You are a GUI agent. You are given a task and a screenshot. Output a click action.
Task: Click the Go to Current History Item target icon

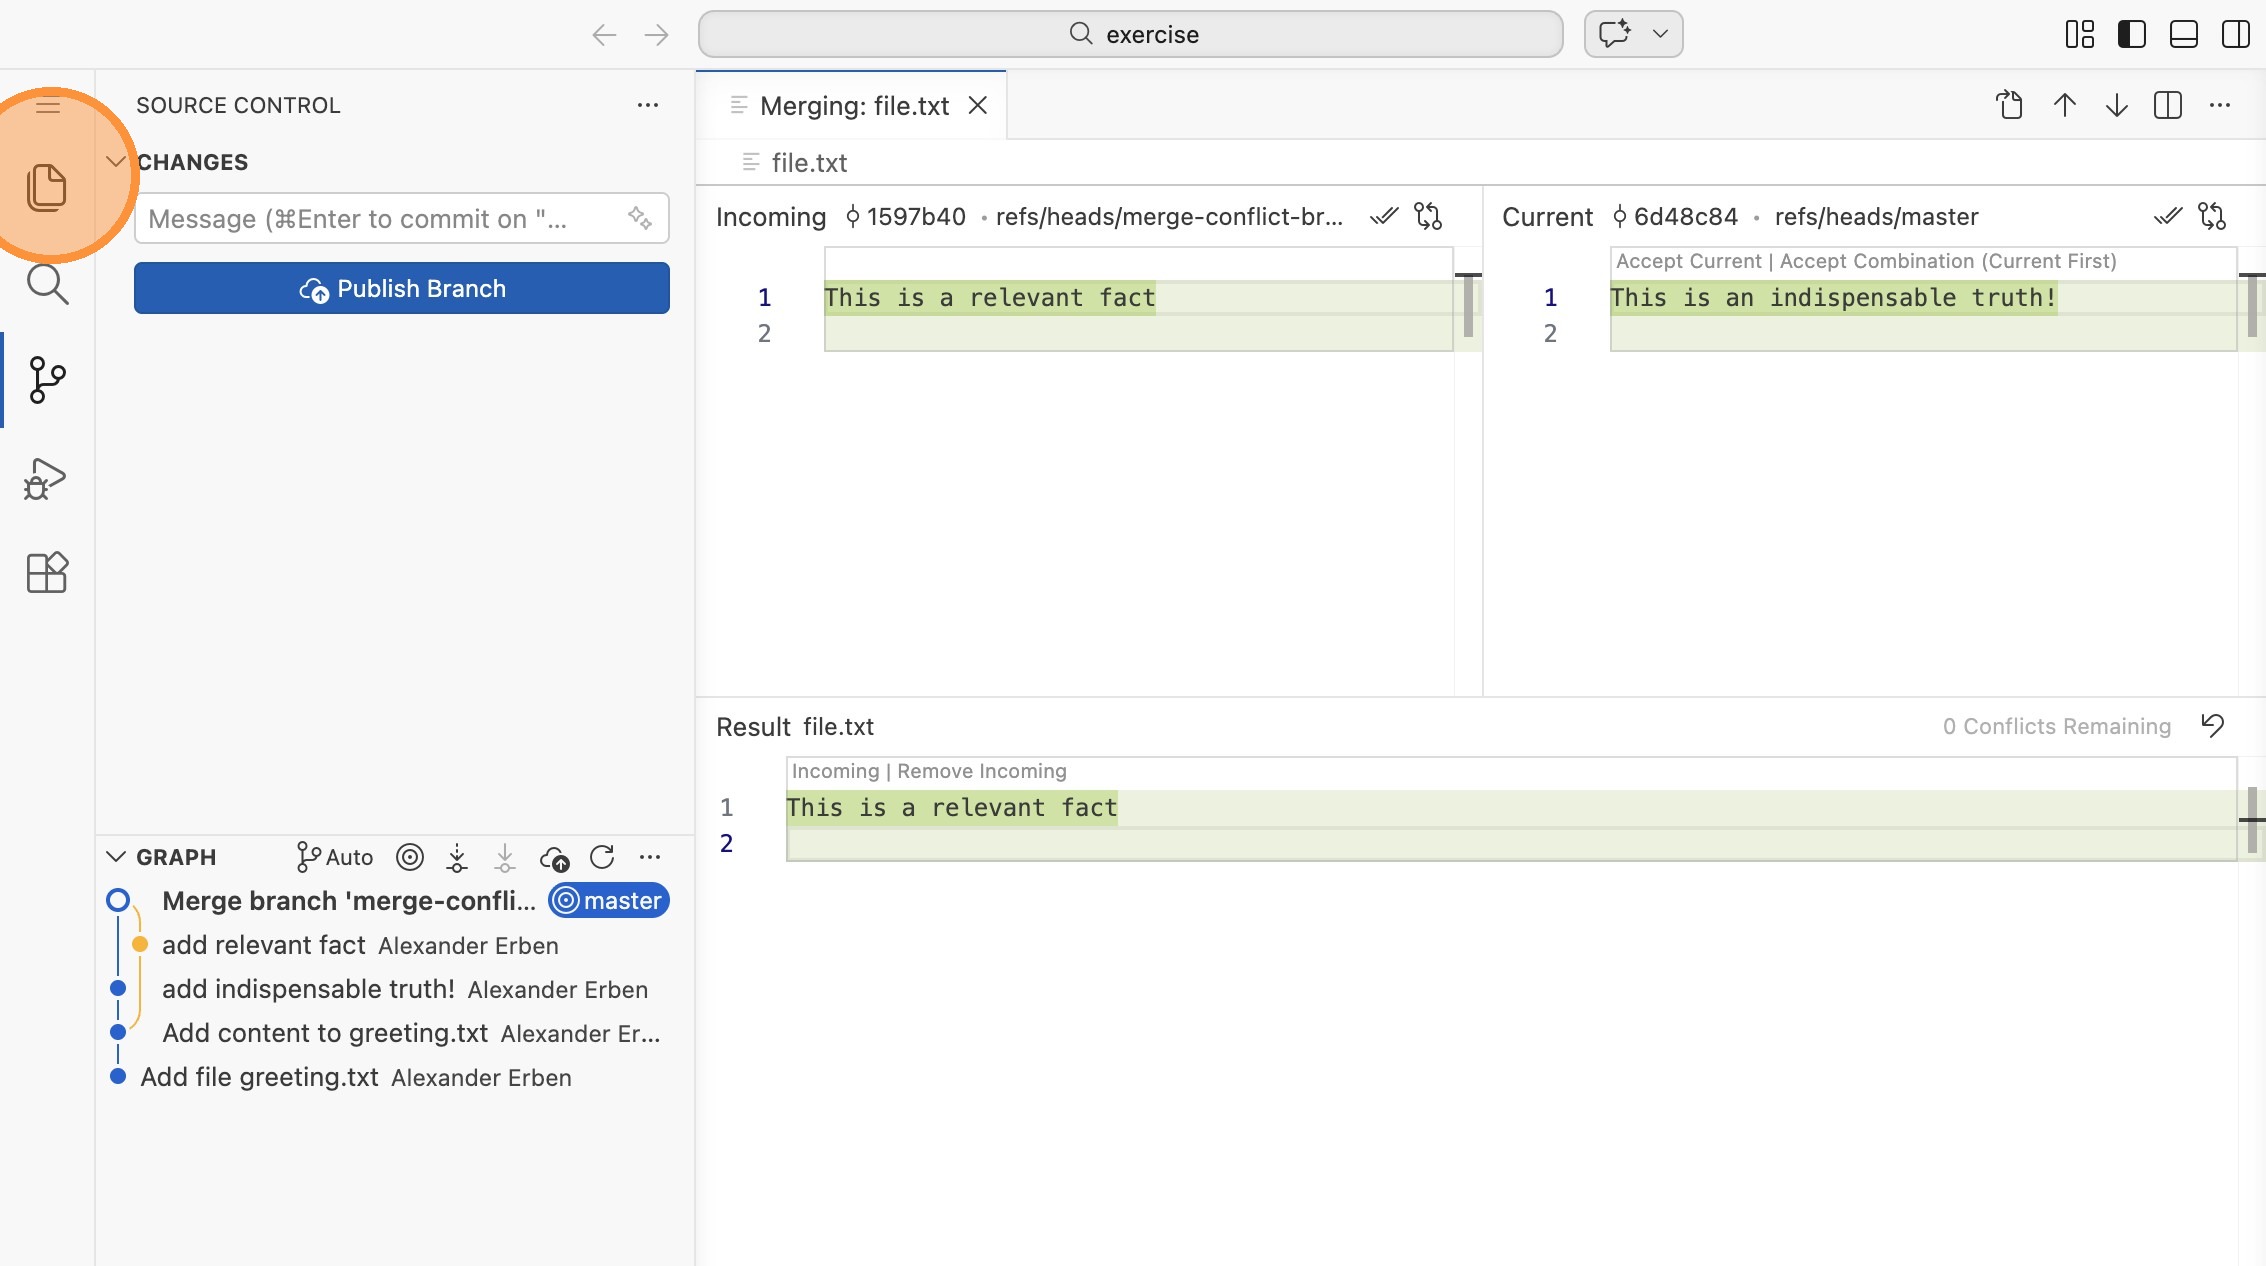(410, 857)
